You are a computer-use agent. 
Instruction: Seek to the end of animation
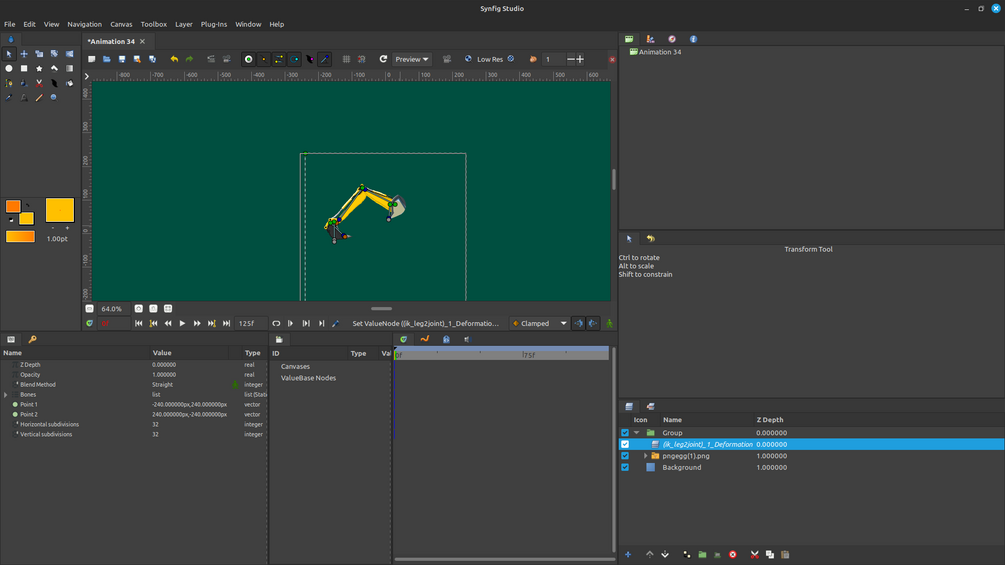tap(226, 323)
